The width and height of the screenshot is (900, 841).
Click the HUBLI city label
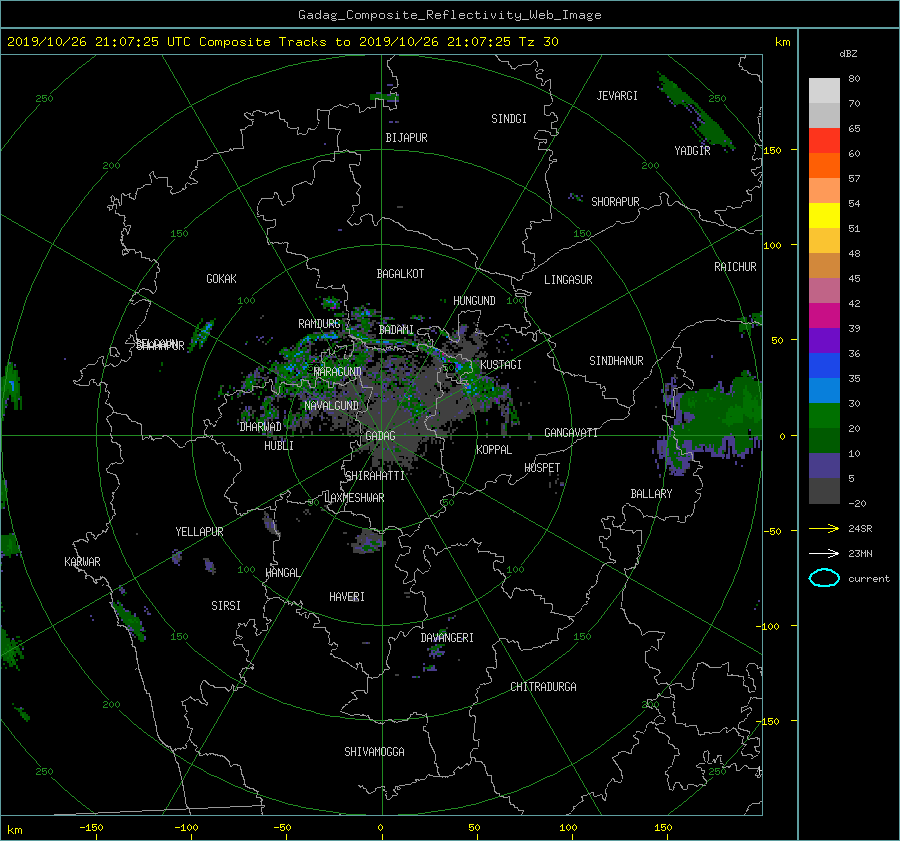[278, 445]
